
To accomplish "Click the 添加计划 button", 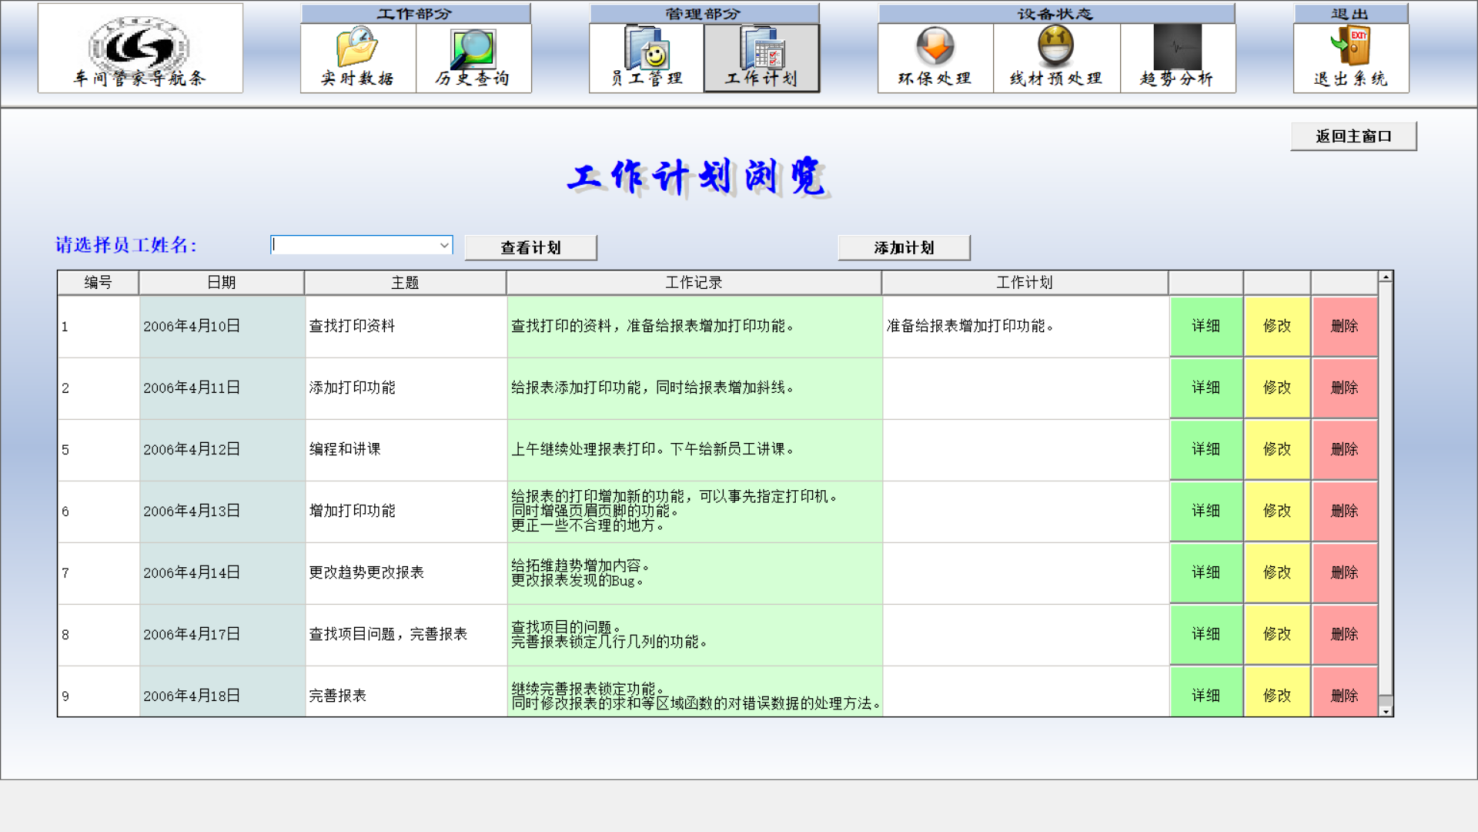I will [x=904, y=248].
